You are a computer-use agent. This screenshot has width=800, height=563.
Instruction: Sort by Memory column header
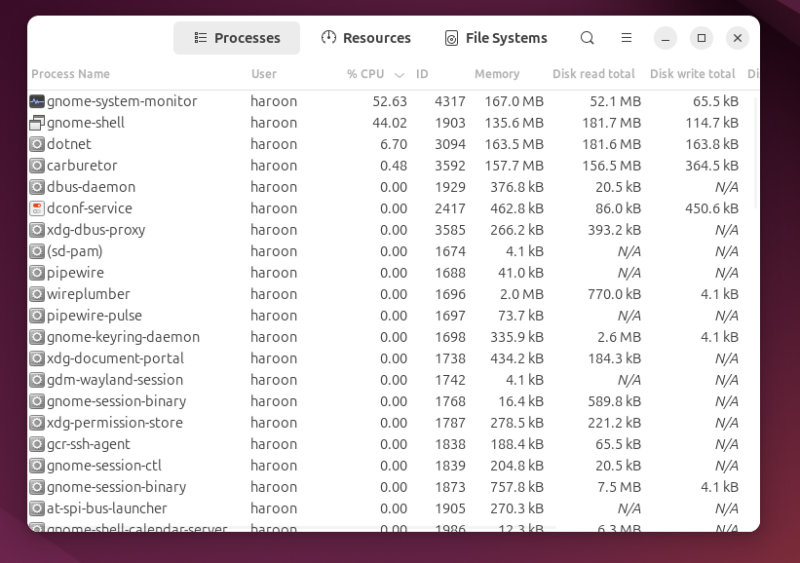(497, 74)
